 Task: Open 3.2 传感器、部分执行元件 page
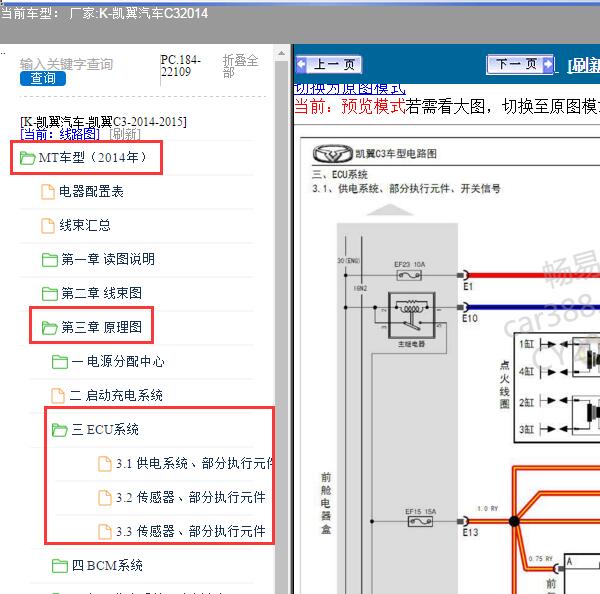(x=191, y=498)
